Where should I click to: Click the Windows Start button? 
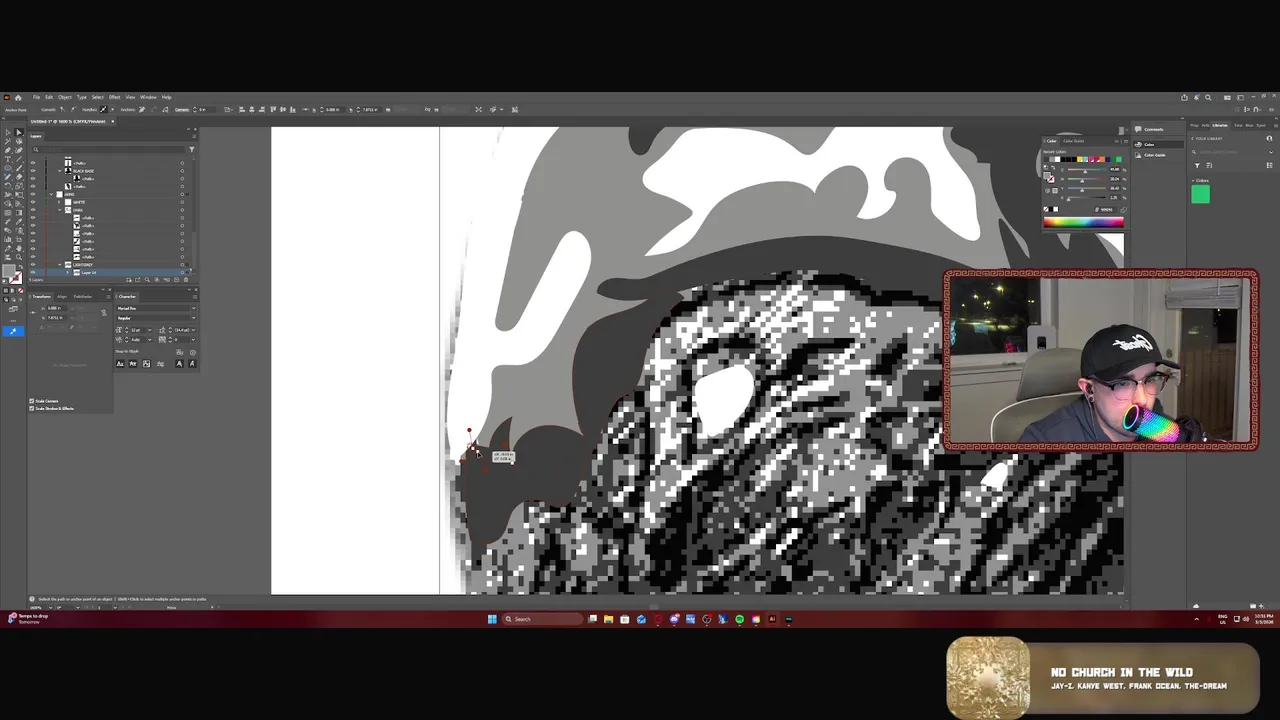pyautogui.click(x=492, y=619)
